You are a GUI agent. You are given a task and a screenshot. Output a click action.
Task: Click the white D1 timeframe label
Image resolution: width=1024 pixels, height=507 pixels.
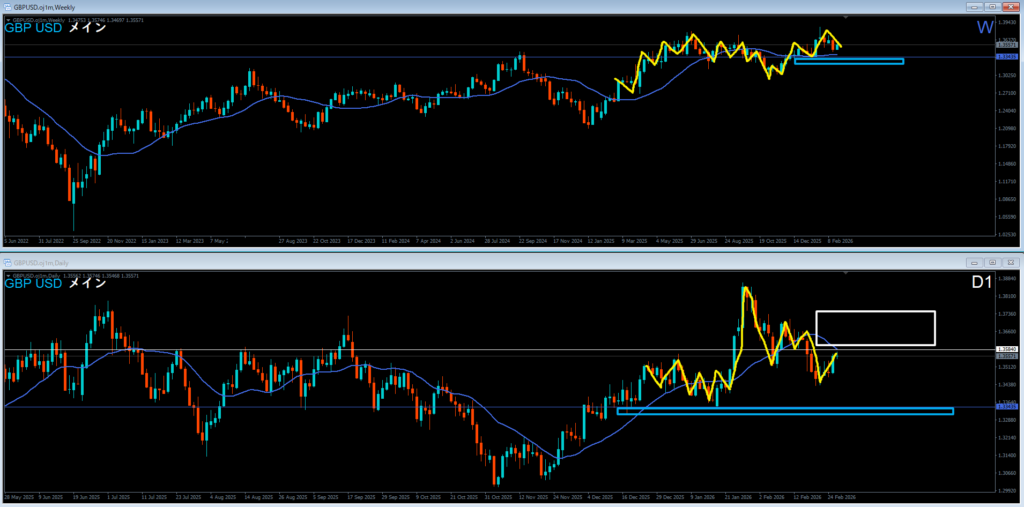click(x=981, y=284)
